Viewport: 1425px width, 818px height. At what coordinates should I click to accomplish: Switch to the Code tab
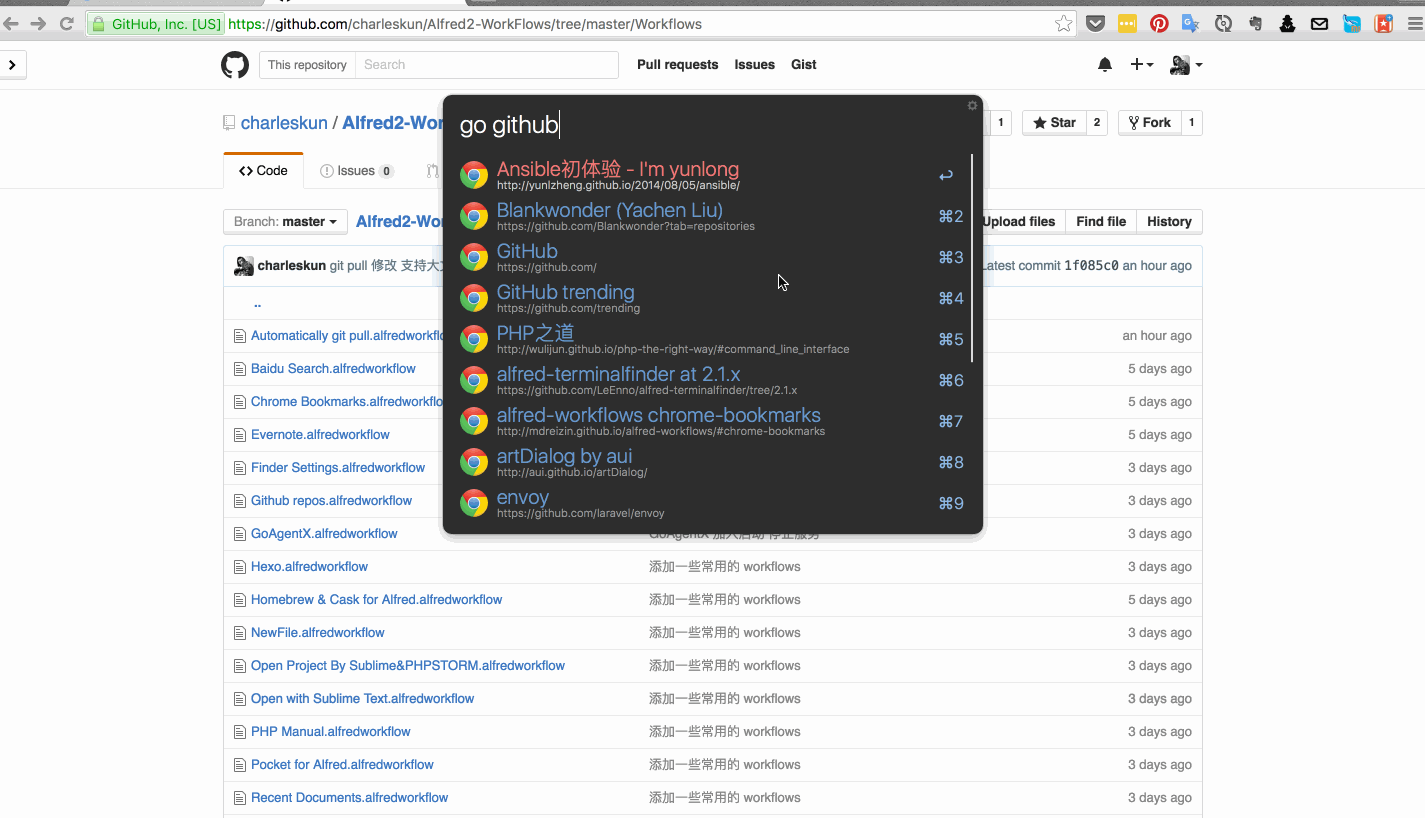[263, 171]
